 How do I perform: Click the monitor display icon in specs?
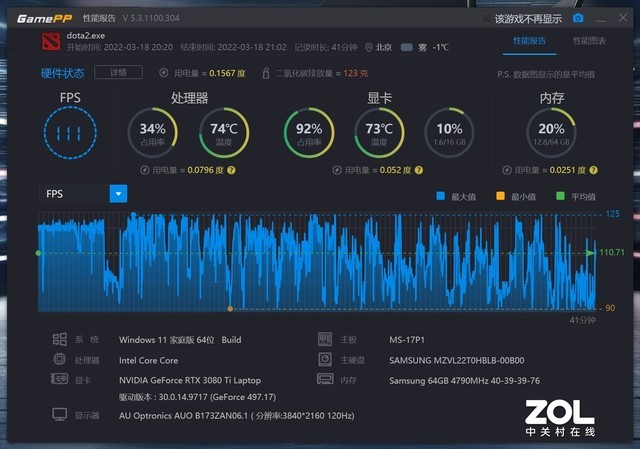[x=60, y=414]
